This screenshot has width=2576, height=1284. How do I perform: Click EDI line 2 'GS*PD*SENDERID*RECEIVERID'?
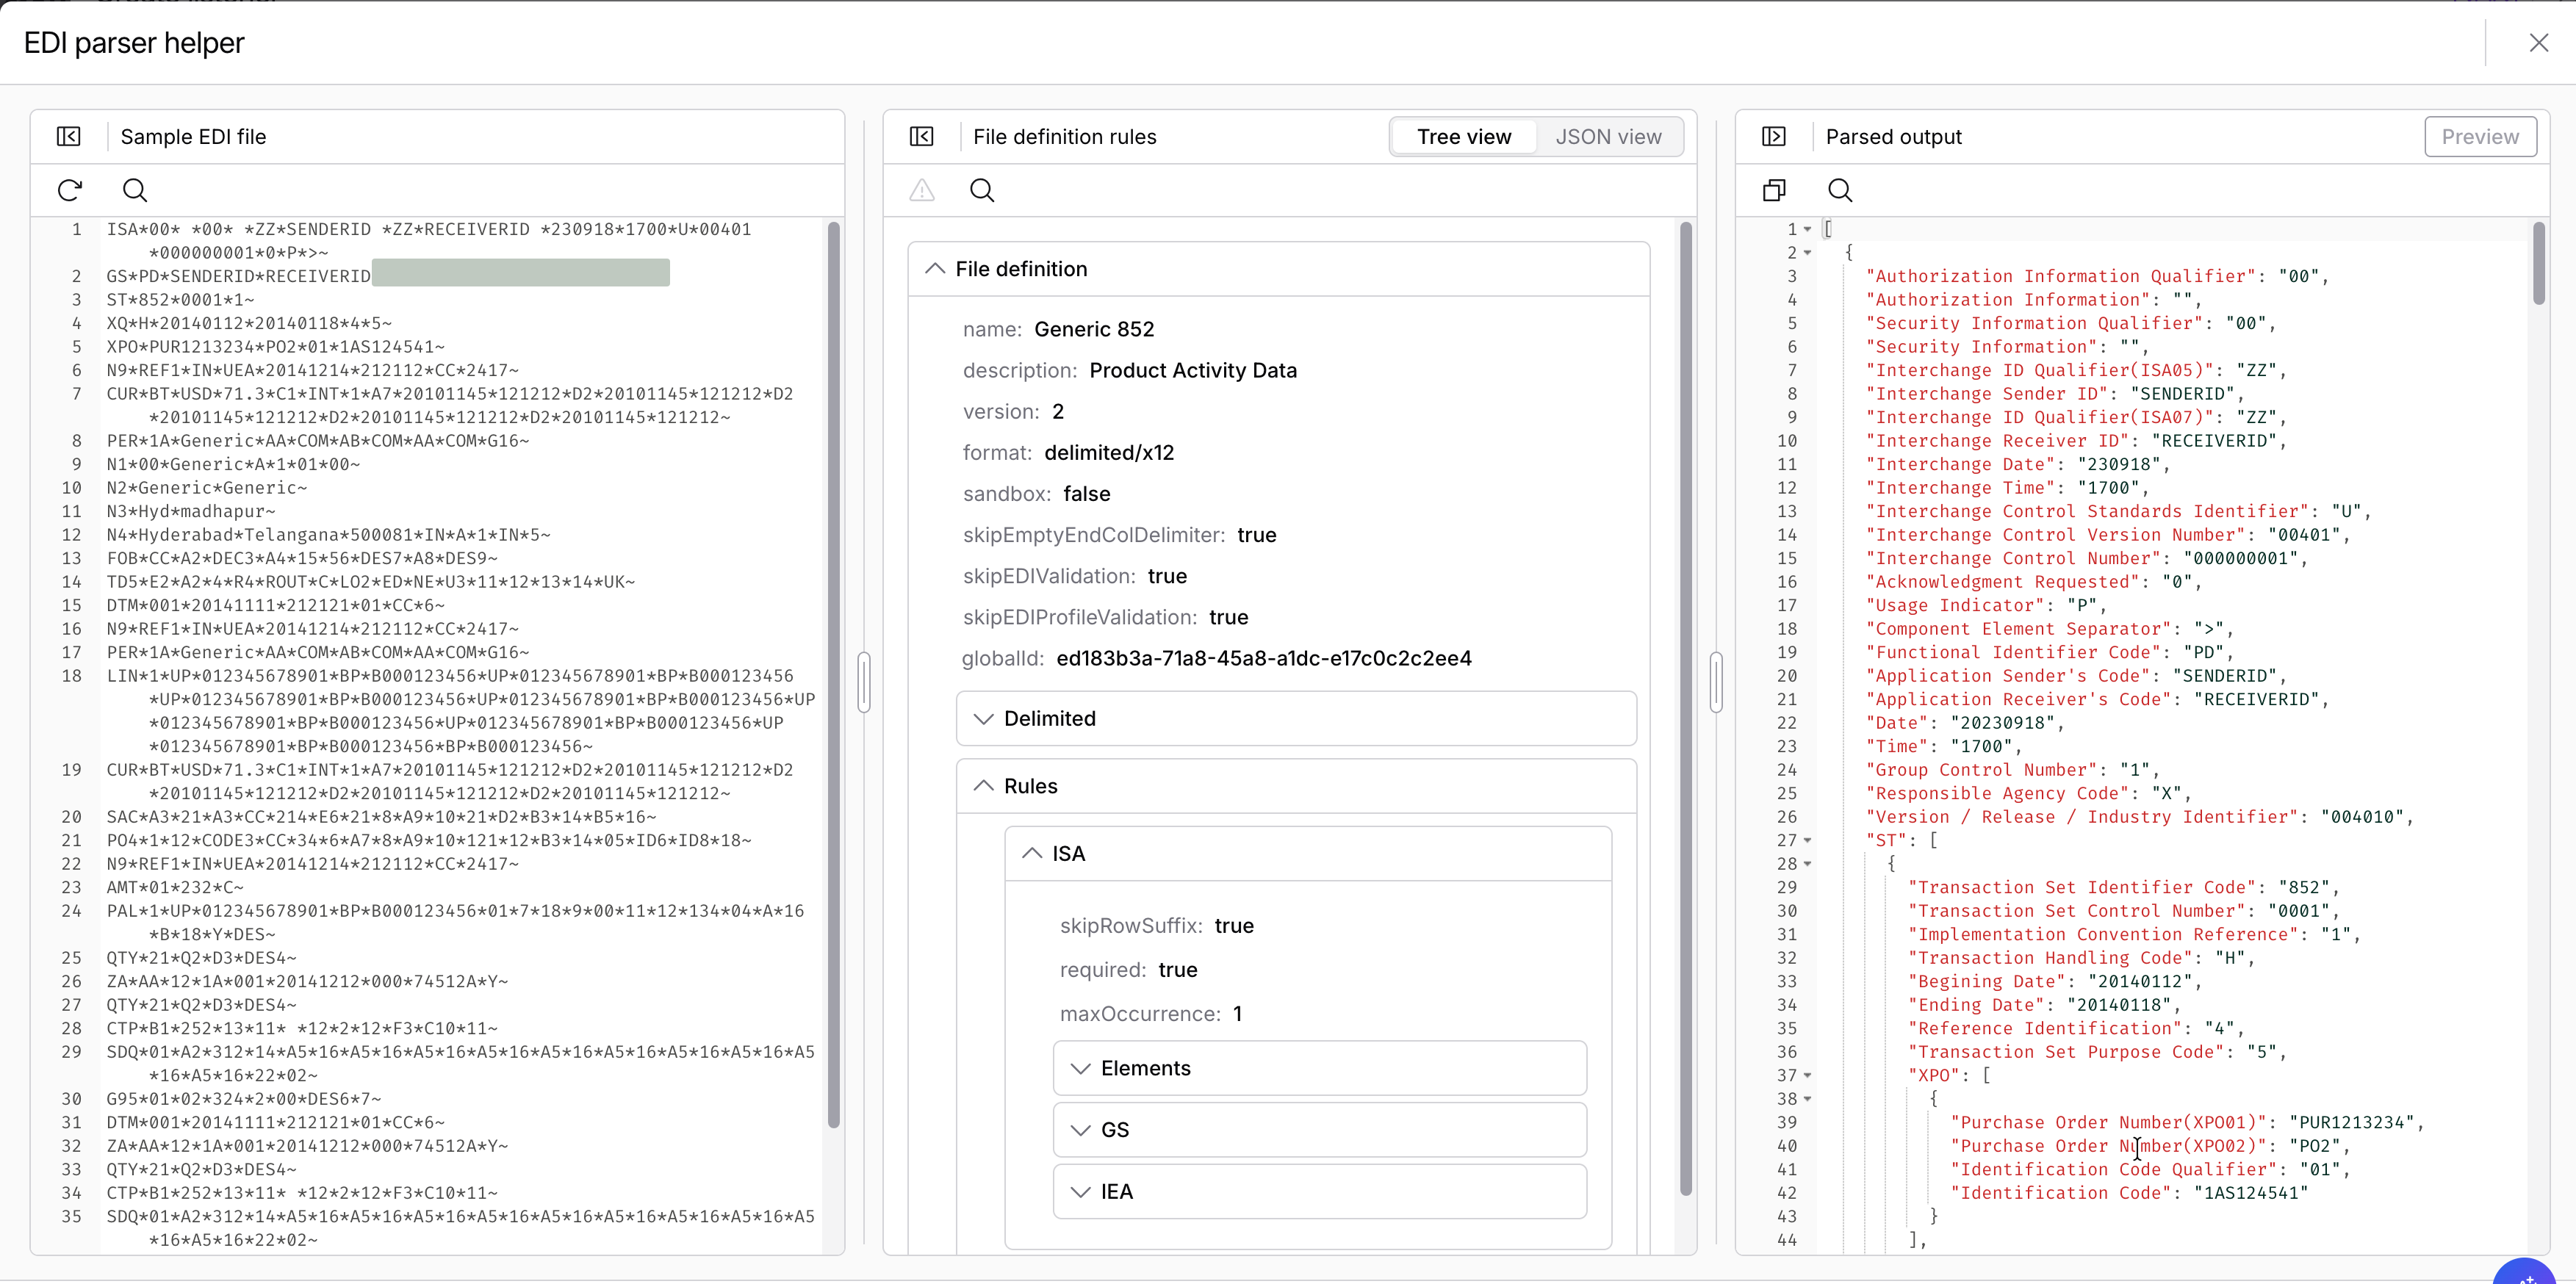pyautogui.click(x=239, y=276)
